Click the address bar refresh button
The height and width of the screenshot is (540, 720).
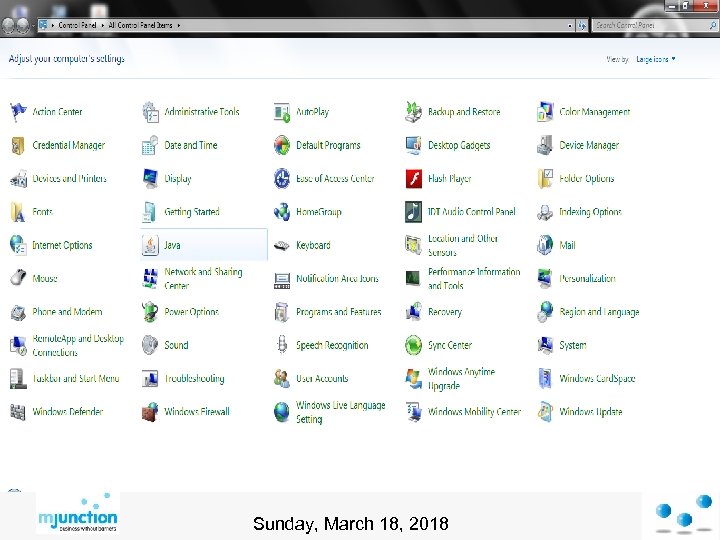582,26
